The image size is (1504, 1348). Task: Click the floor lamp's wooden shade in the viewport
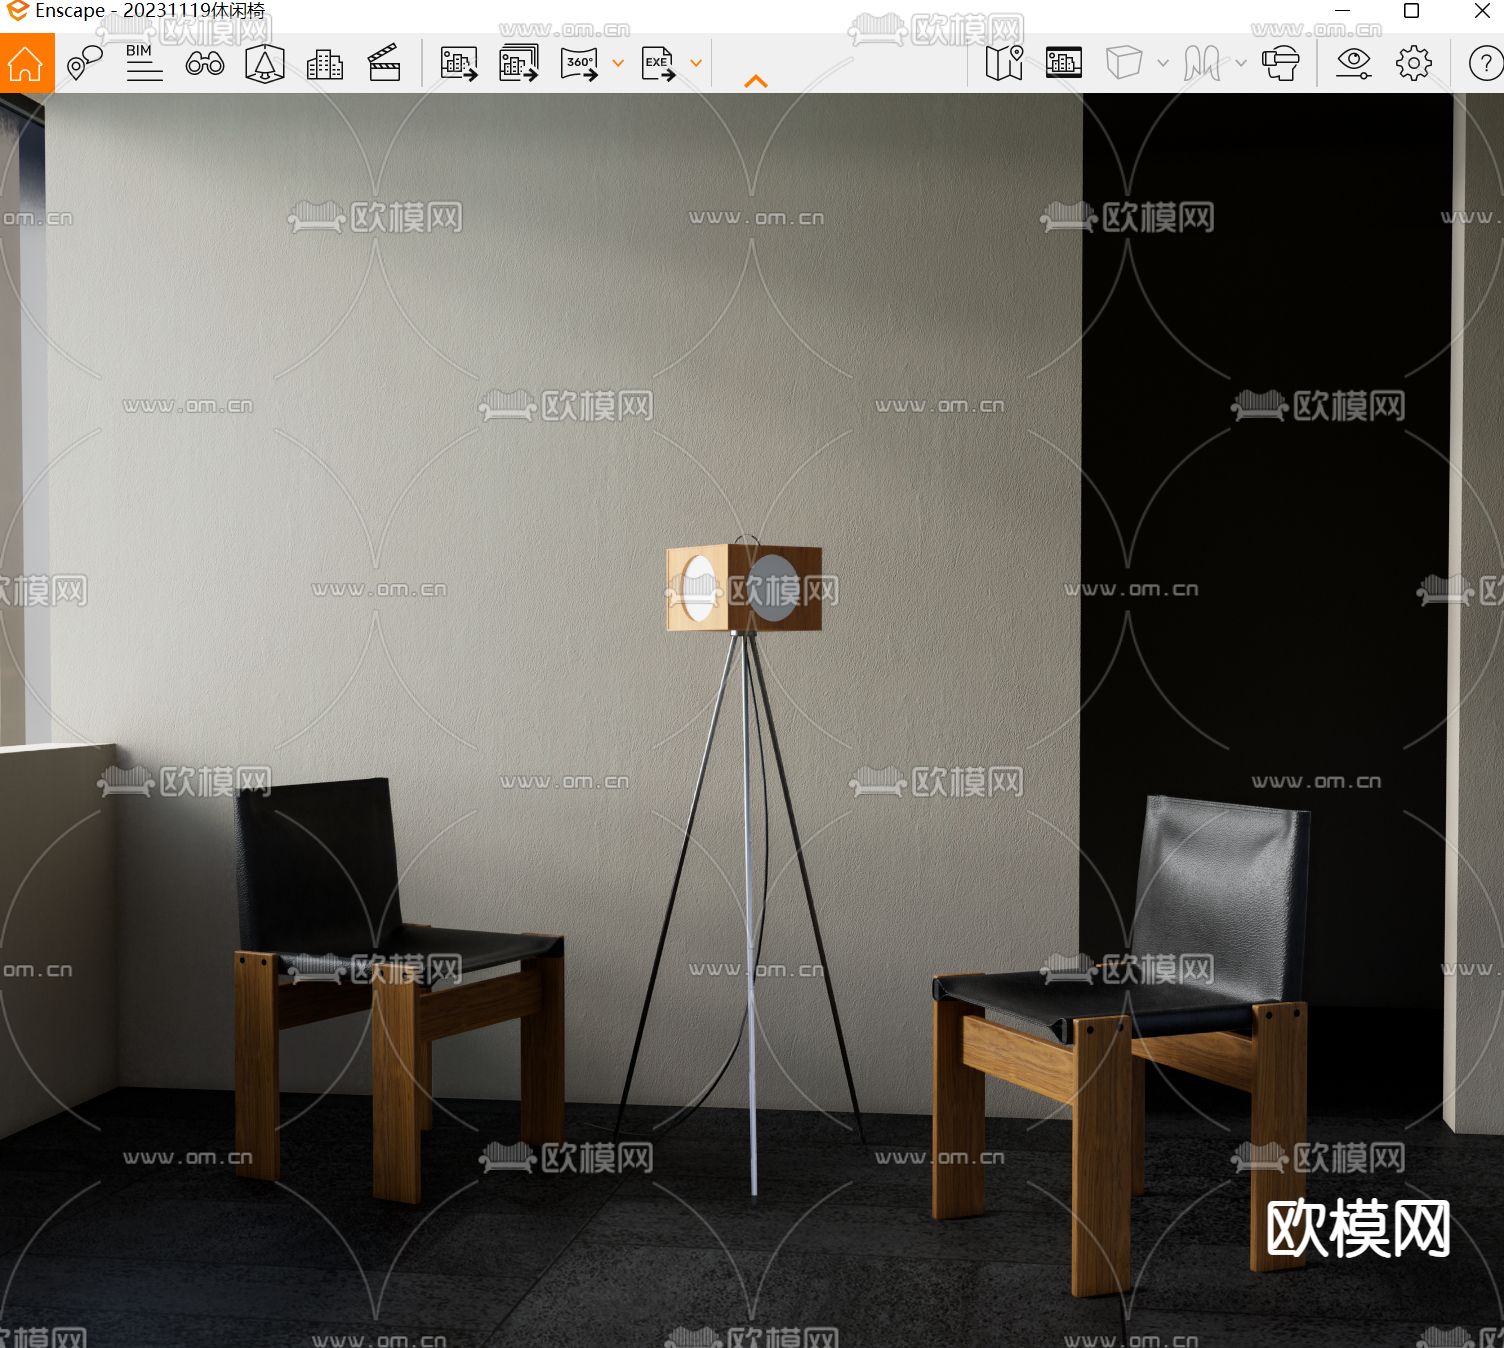(744, 588)
